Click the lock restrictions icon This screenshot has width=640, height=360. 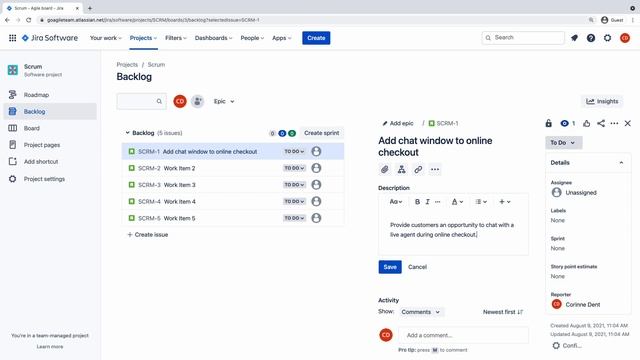pyautogui.click(x=549, y=123)
